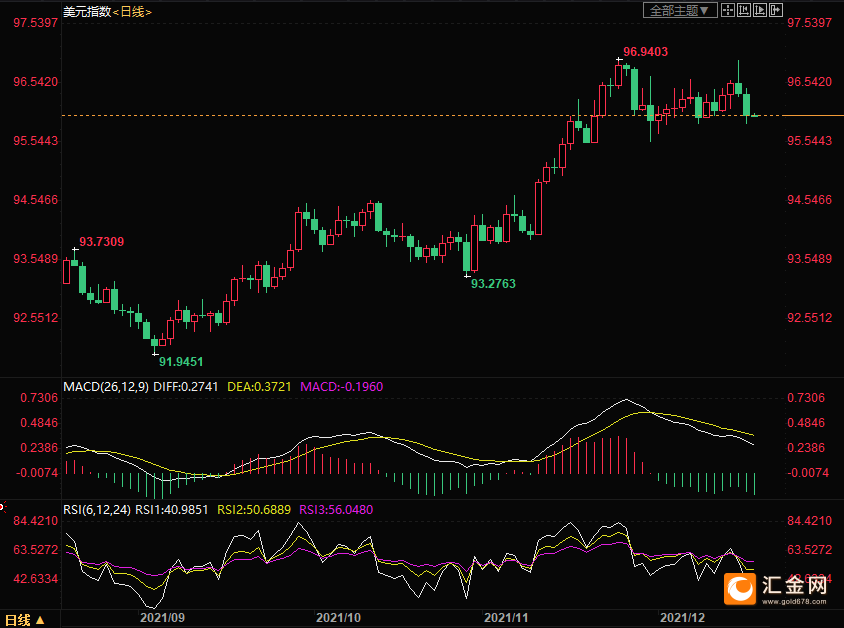Click the 2021/12 date marker
Image resolution: width=844 pixels, height=628 pixels.
click(x=683, y=618)
